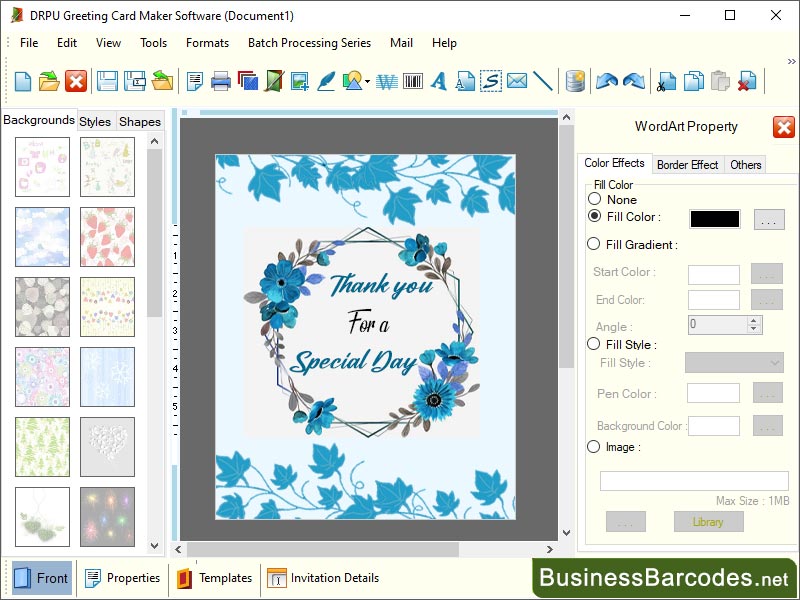Select the Print tool from the toolbar

(x=222, y=82)
